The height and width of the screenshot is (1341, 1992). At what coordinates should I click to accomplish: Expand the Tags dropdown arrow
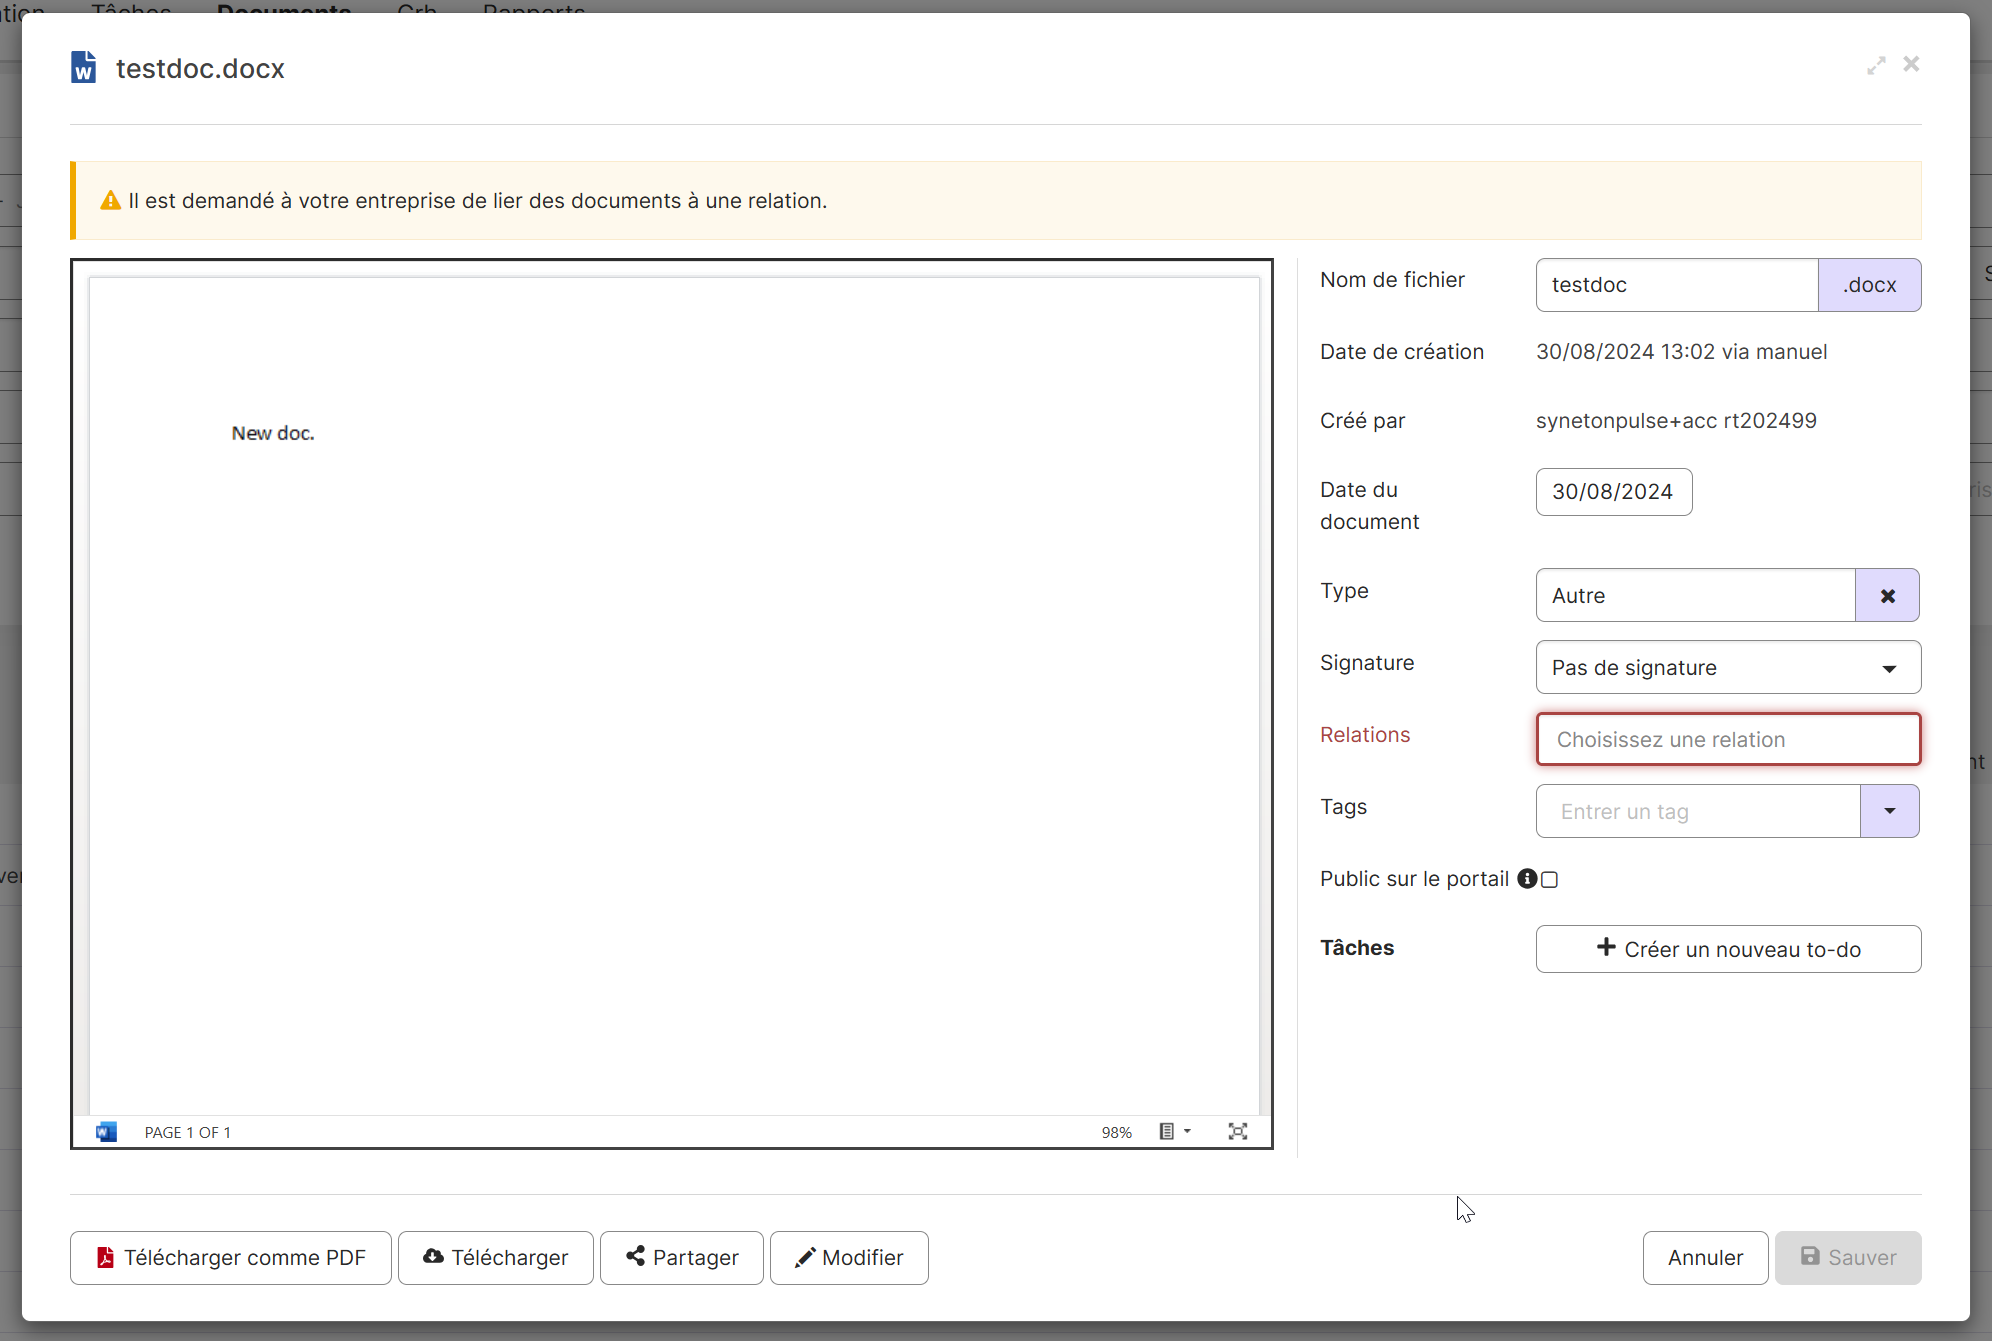1889,811
